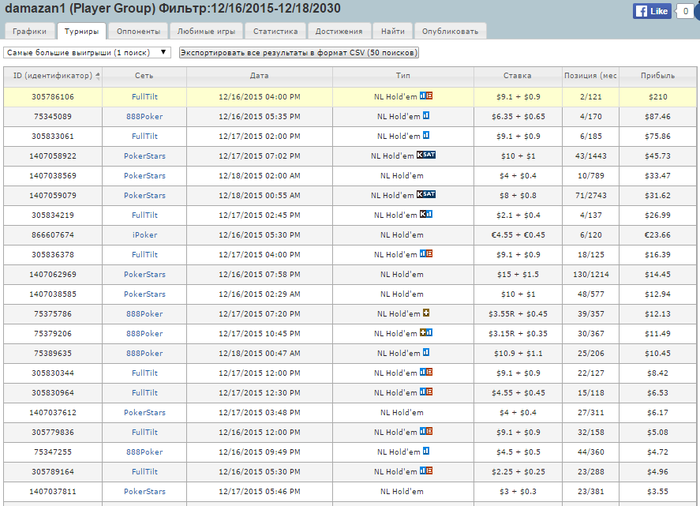Click date 12/17/2015 03:48 PM

pyautogui.click(x=259, y=413)
